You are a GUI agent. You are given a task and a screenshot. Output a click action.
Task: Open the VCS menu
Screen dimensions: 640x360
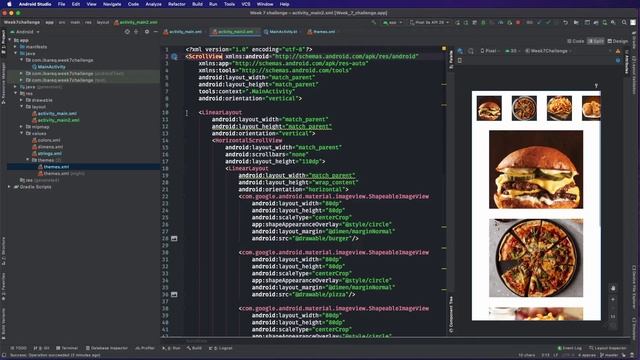point(246,4)
